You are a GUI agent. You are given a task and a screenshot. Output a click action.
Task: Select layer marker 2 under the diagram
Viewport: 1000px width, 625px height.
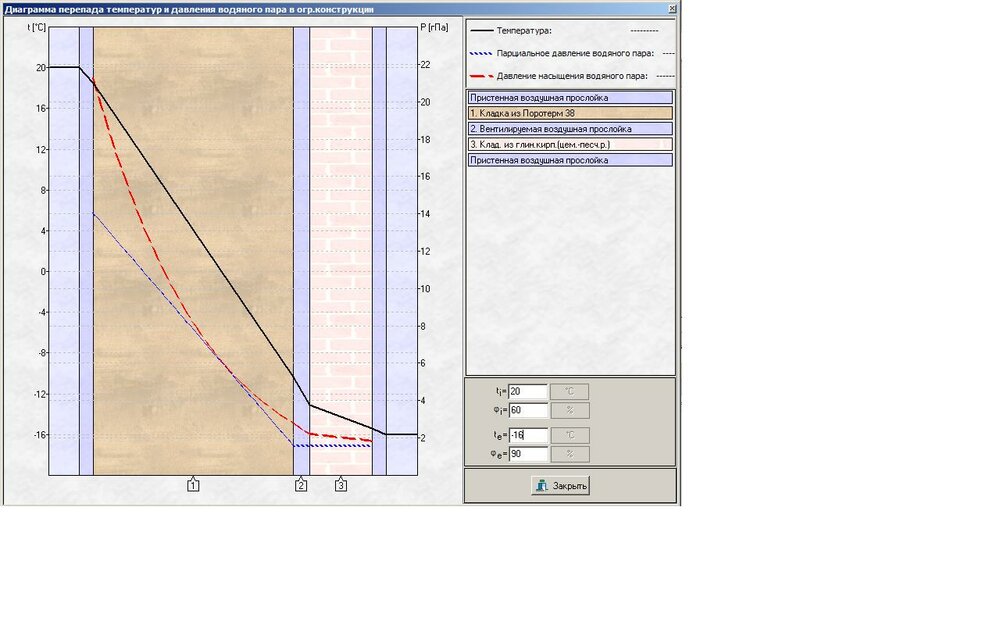click(x=301, y=485)
